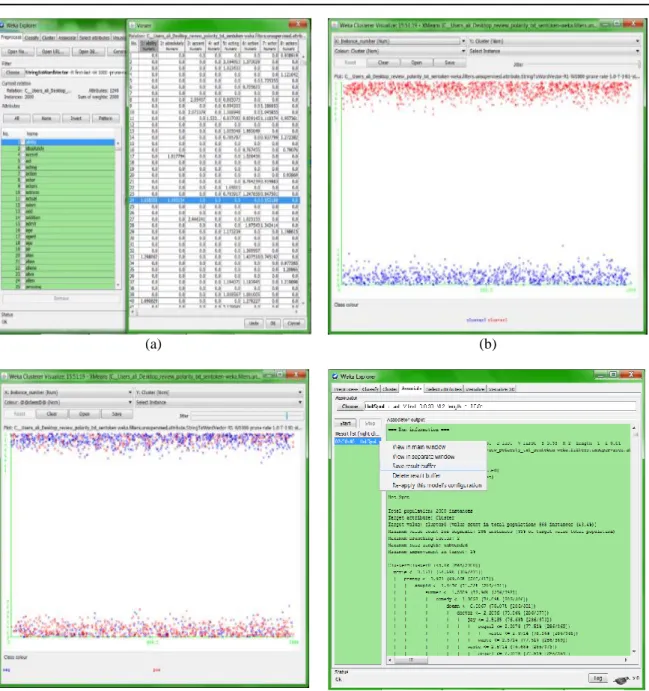This screenshot has height=691, width=649.
Task: Click Clear button in panel (b) visualizer
Action: point(383,63)
